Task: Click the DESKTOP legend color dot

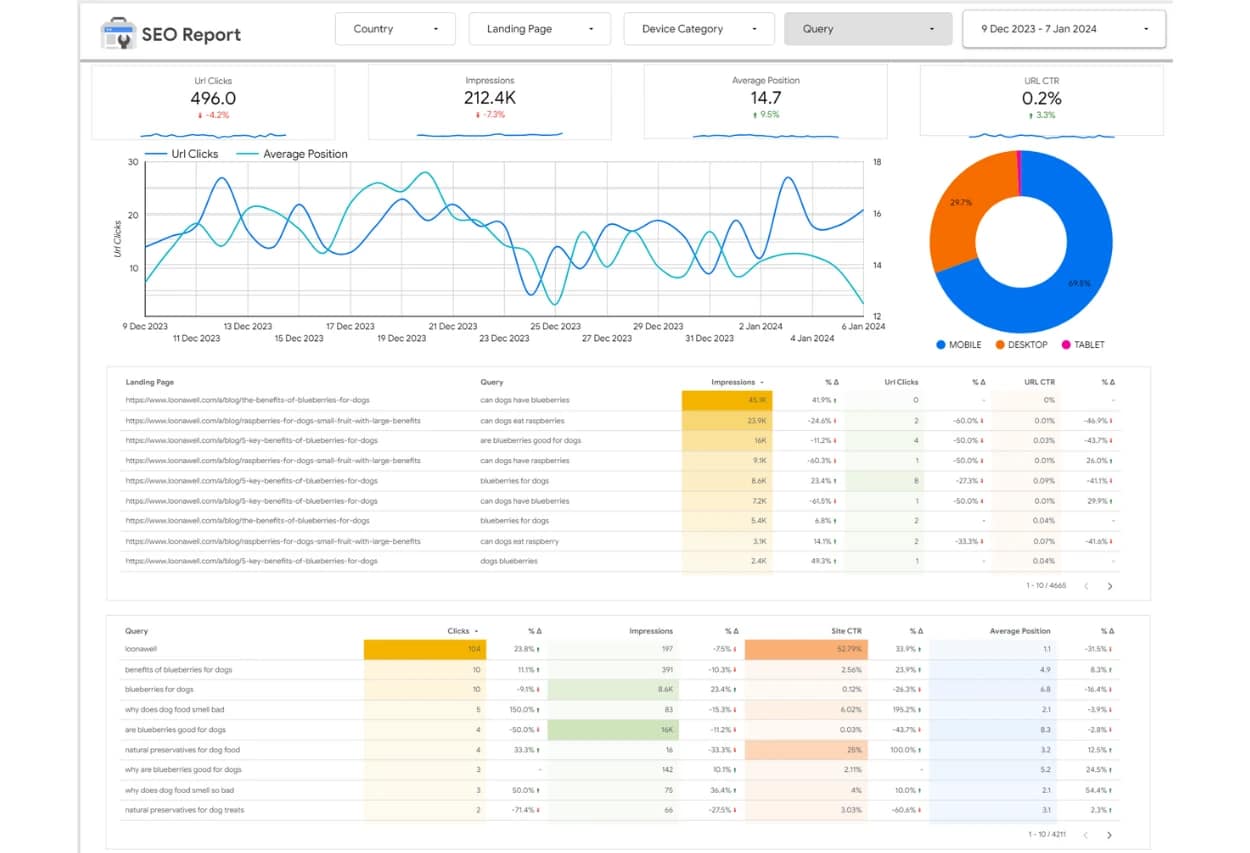Action: (999, 345)
